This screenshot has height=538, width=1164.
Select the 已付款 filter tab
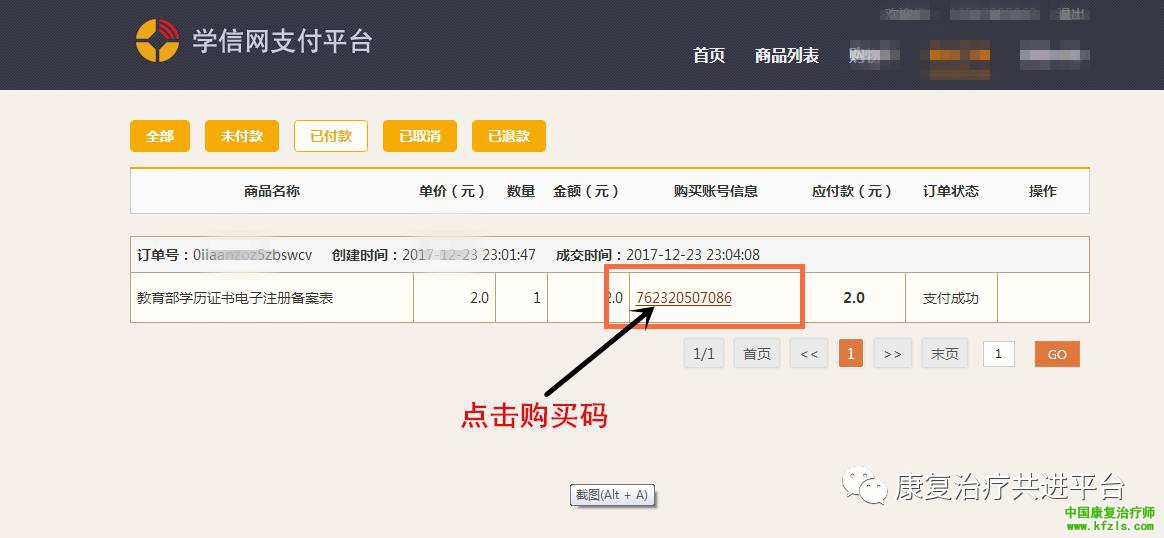330,136
